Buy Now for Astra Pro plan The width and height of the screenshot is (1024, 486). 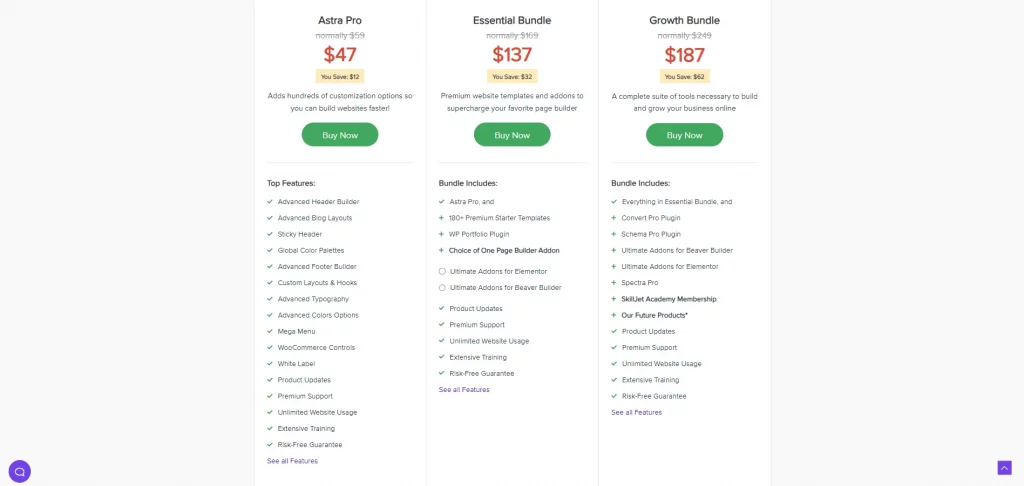pyautogui.click(x=340, y=135)
